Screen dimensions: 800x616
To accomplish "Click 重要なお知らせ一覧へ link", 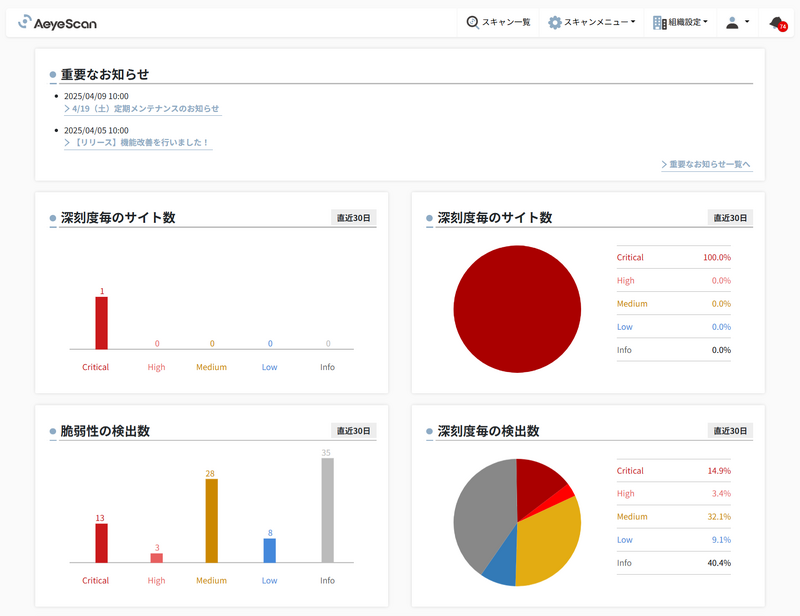I will point(706,164).
